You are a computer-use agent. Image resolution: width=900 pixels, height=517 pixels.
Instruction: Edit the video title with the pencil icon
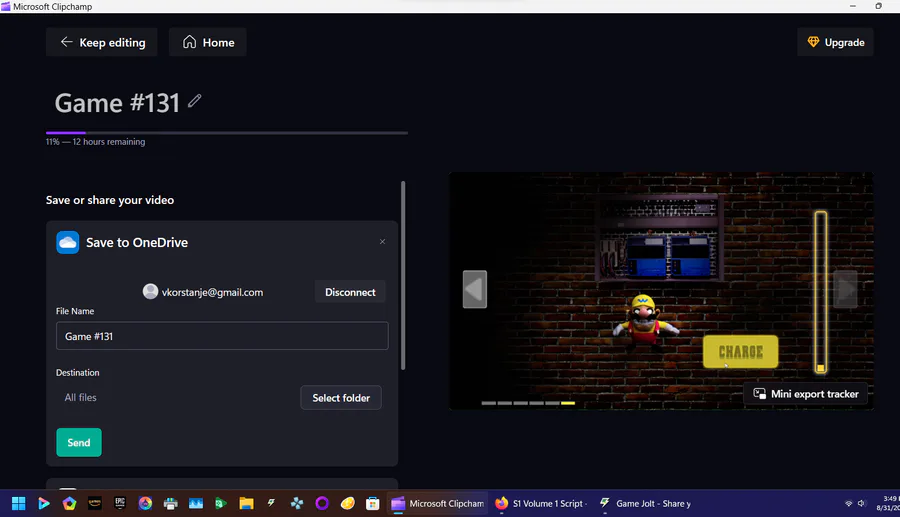point(195,101)
